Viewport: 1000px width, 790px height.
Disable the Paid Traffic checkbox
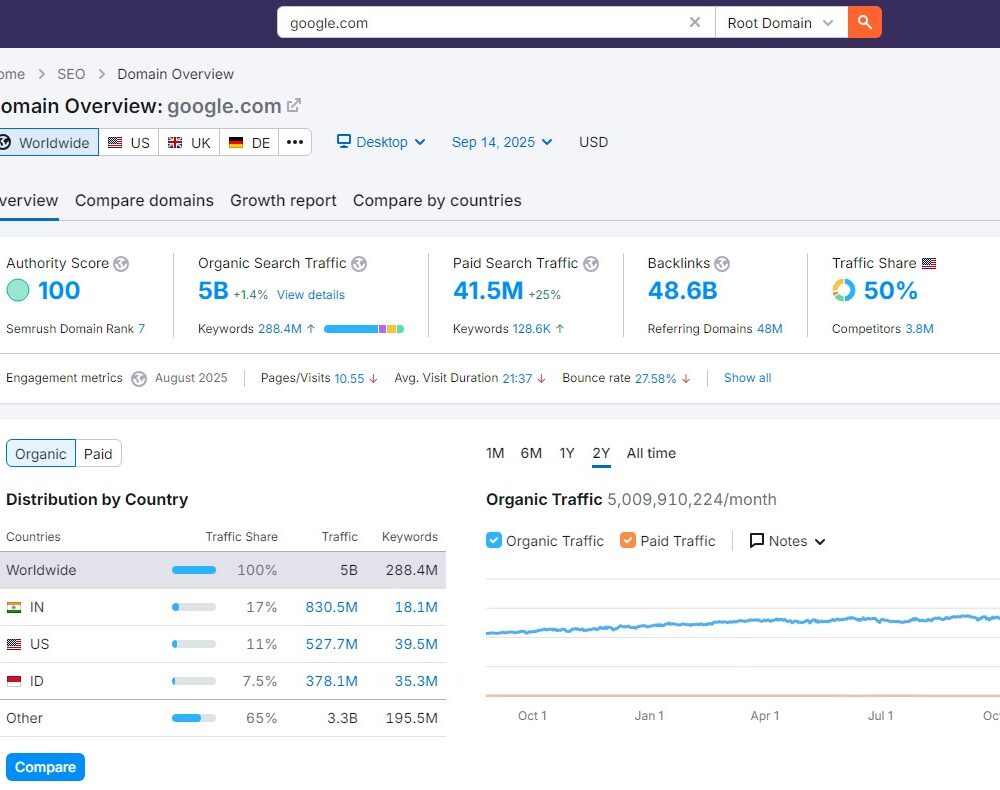[629, 539]
